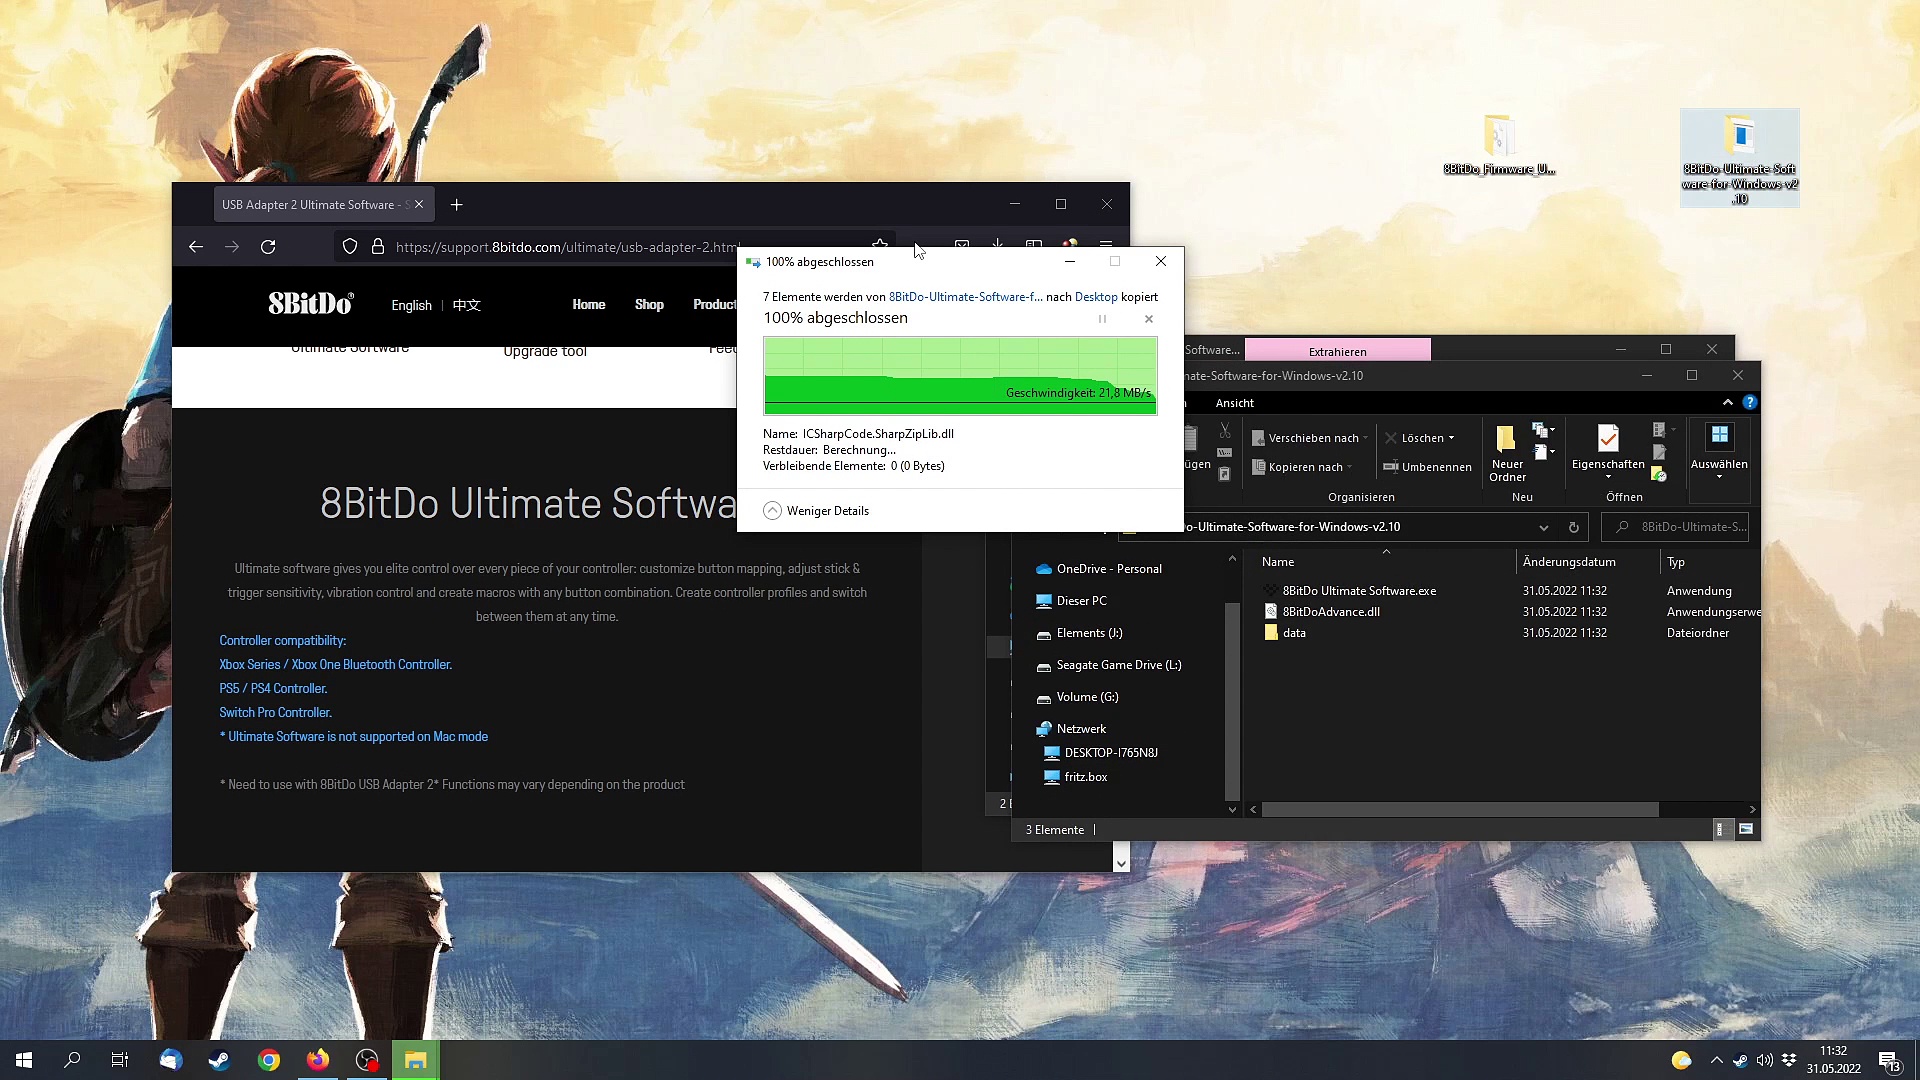
Task: Open Auswählen selection tool
Action: tap(1719, 450)
